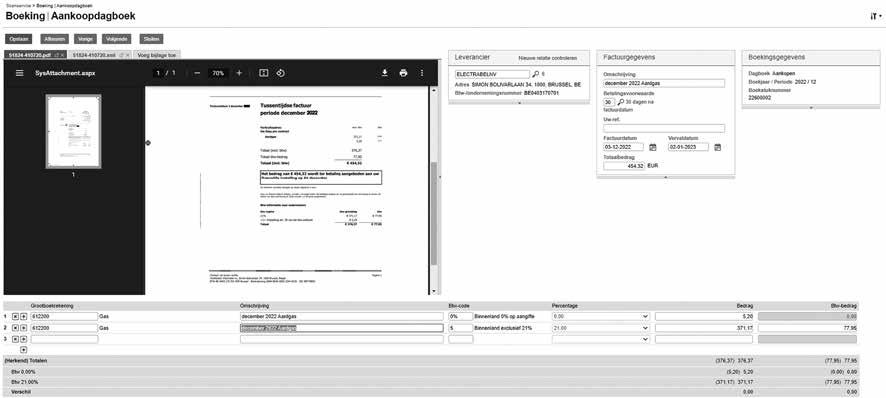Download the PDF attachment
Viewport: 886px width, 398px height.
click(x=385, y=73)
